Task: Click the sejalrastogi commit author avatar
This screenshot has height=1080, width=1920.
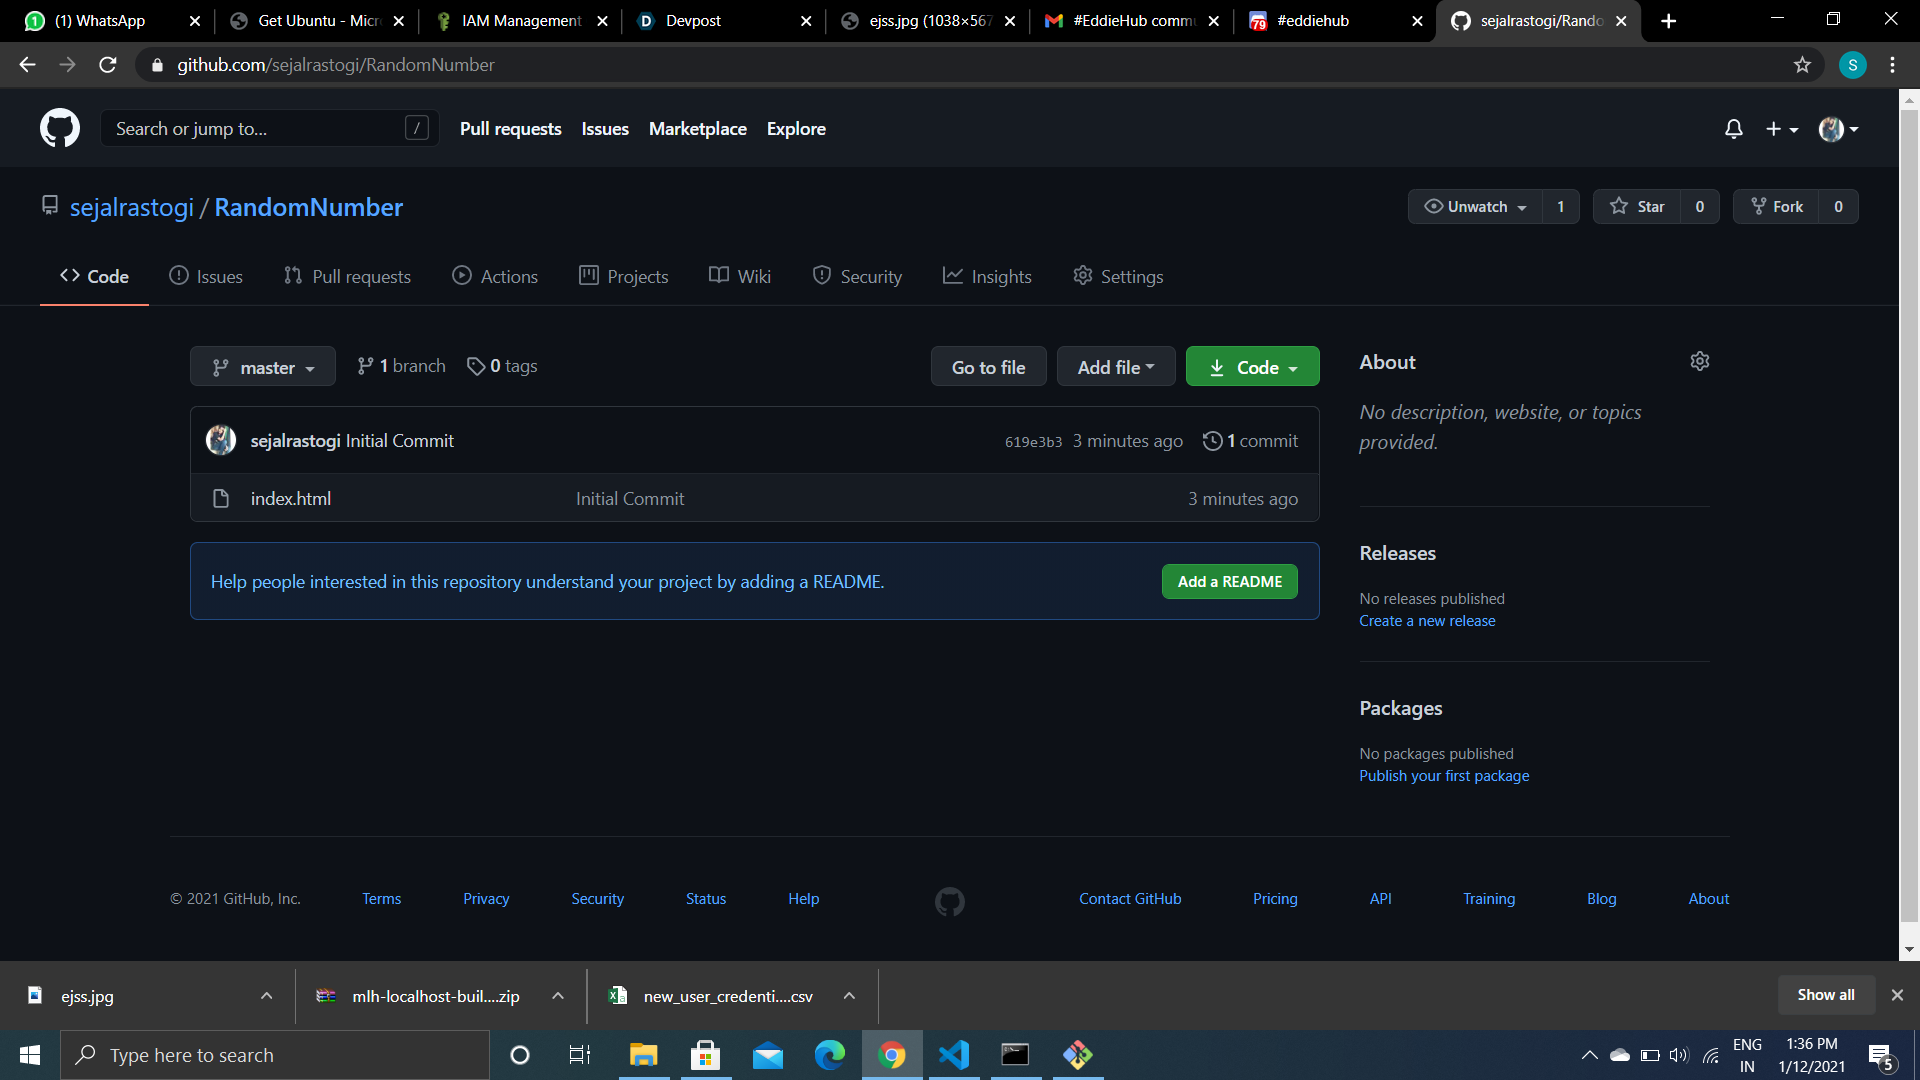Action: pos(221,440)
